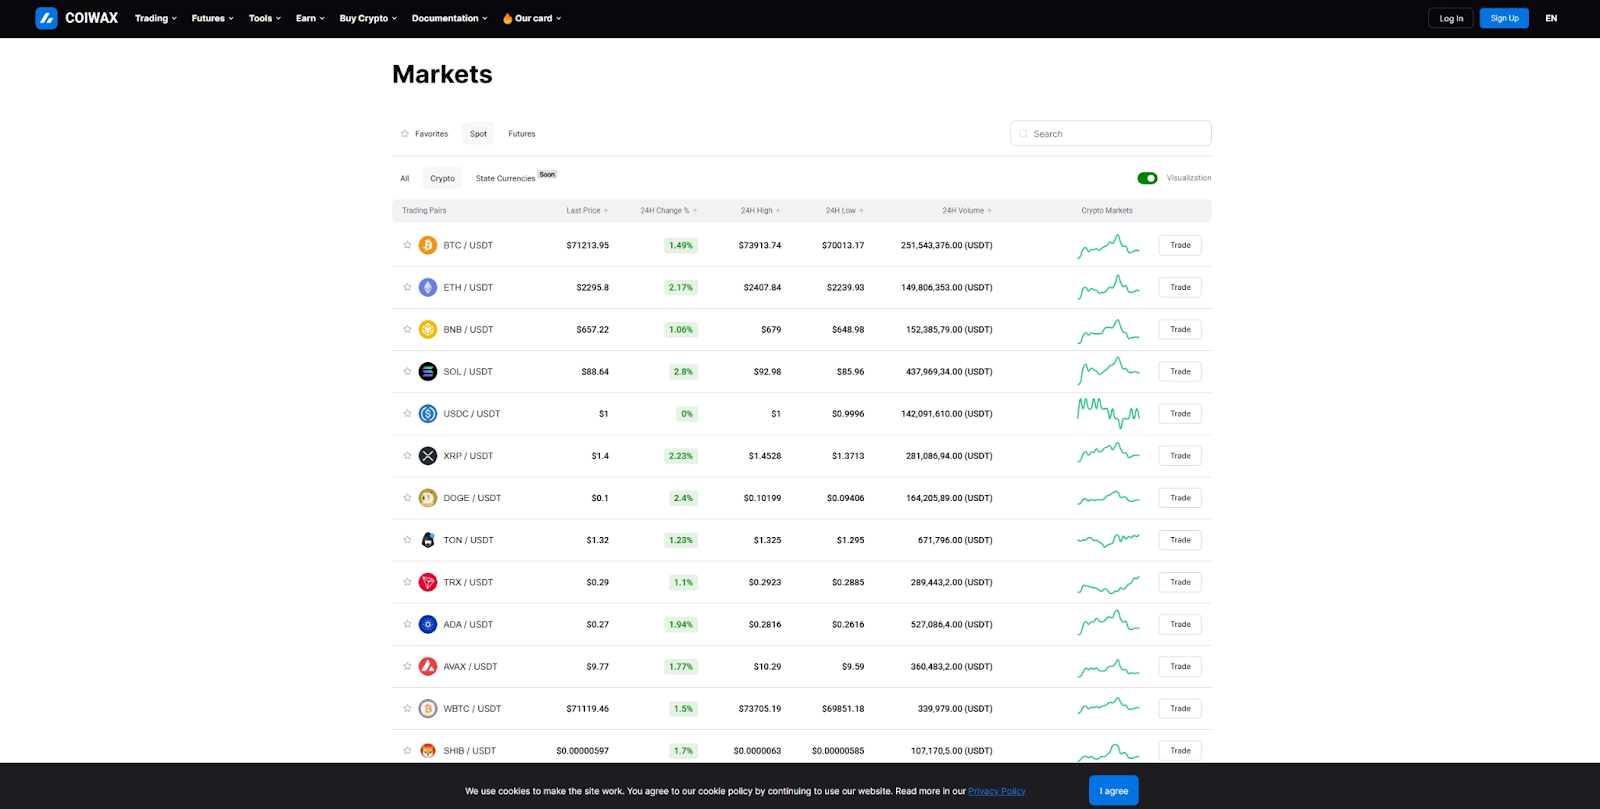
Task: Select the Futures markets tab below Markets
Action: [x=522, y=134]
